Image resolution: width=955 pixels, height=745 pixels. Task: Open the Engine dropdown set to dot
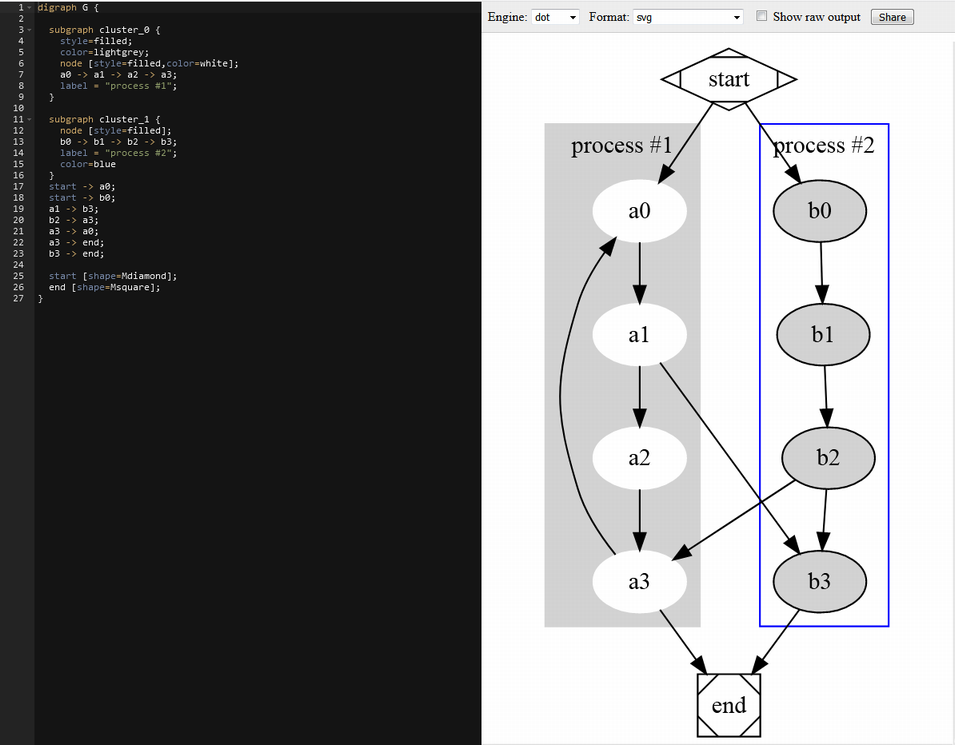pos(555,17)
